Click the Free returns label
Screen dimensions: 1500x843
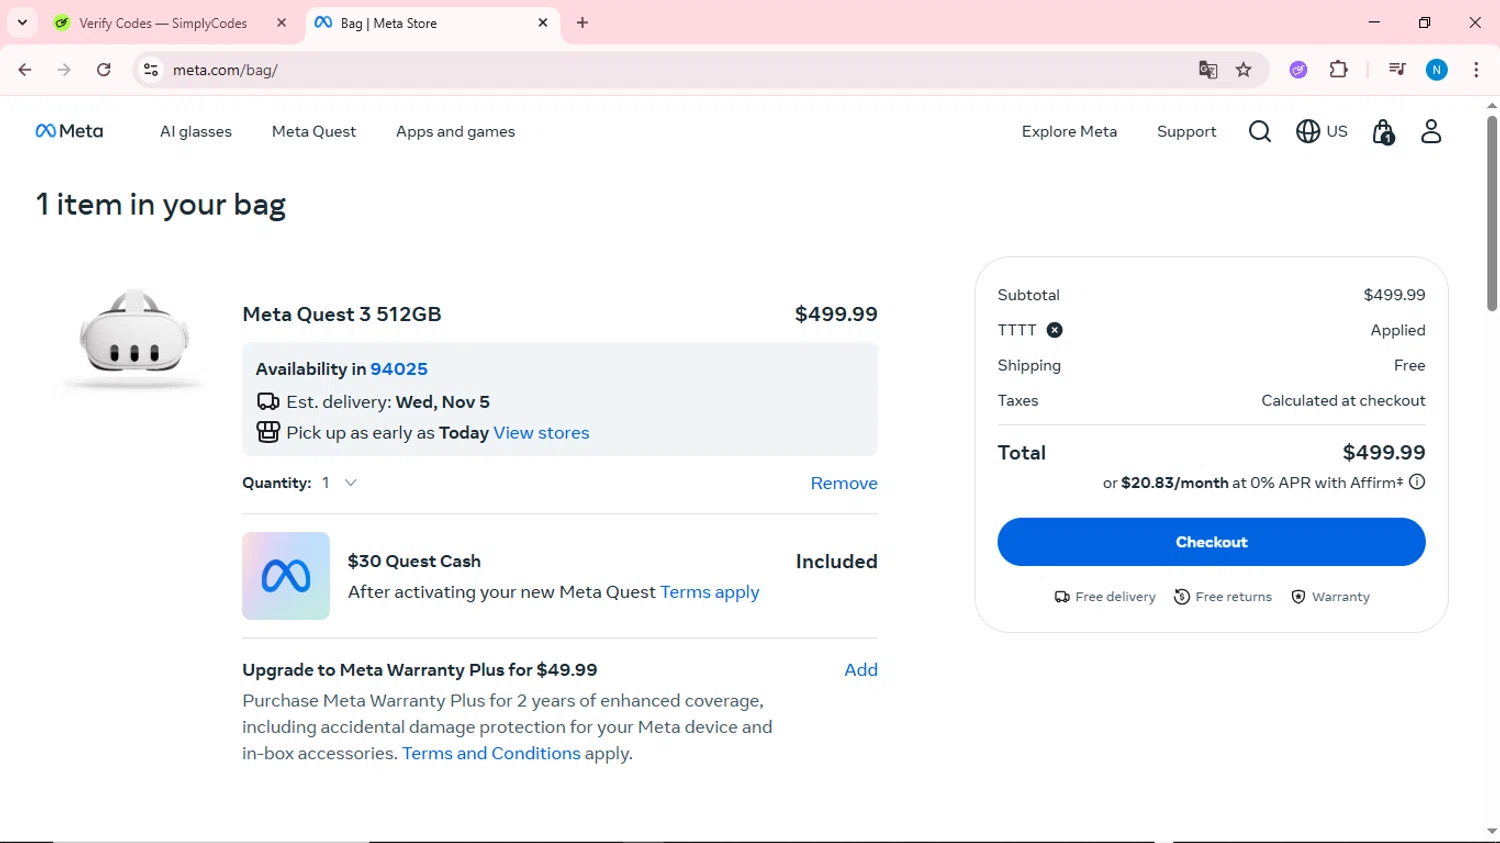point(1233,597)
